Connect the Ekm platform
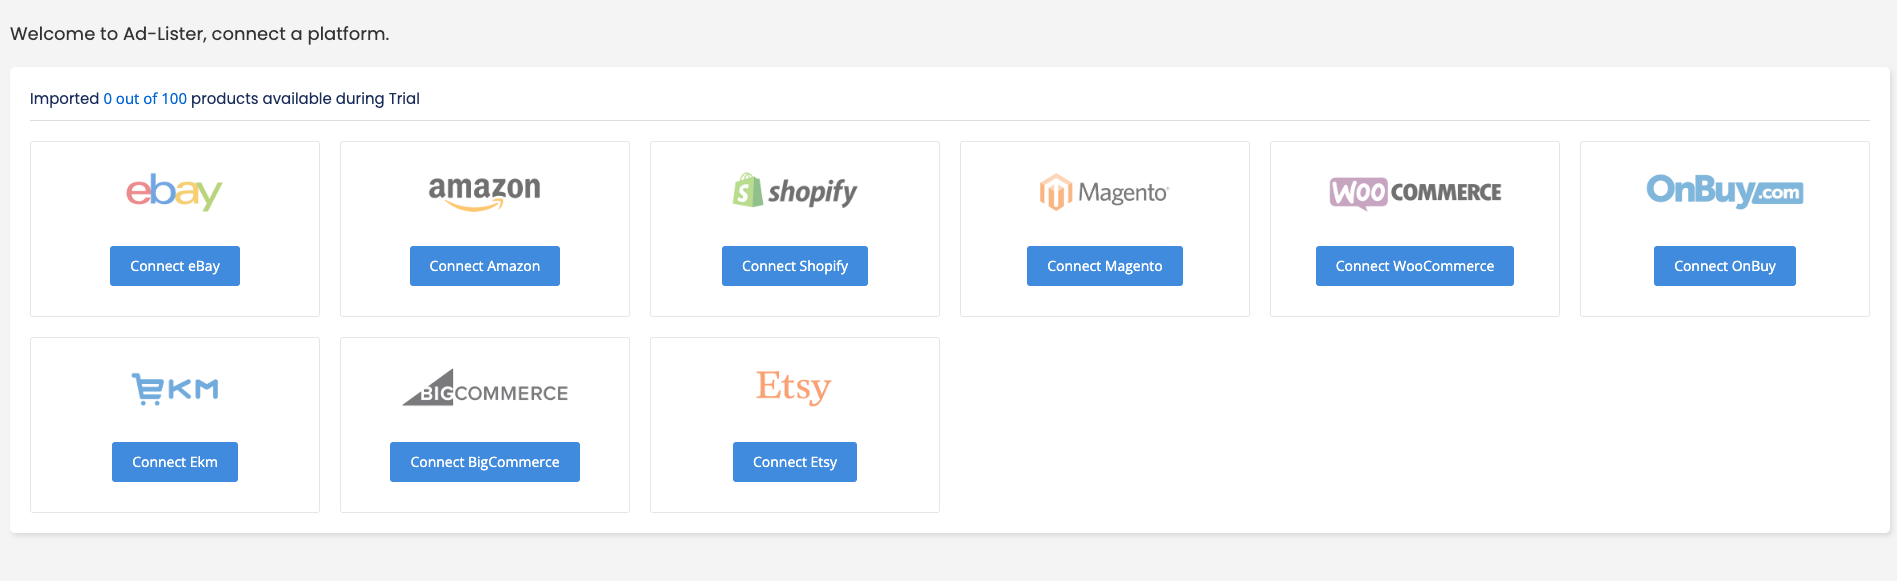This screenshot has height=581, width=1897. 175,462
